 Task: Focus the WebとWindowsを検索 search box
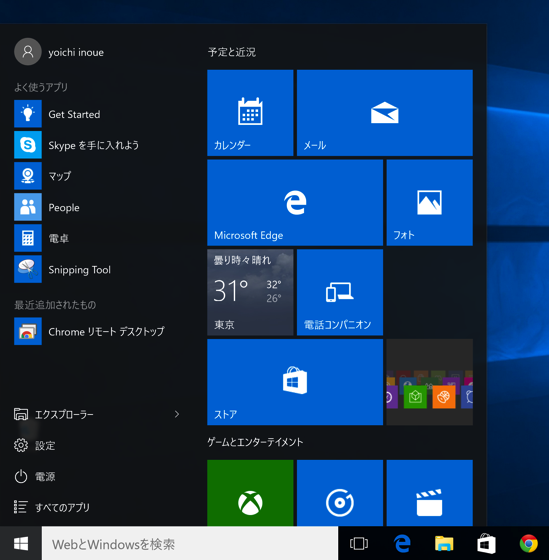coord(190,544)
